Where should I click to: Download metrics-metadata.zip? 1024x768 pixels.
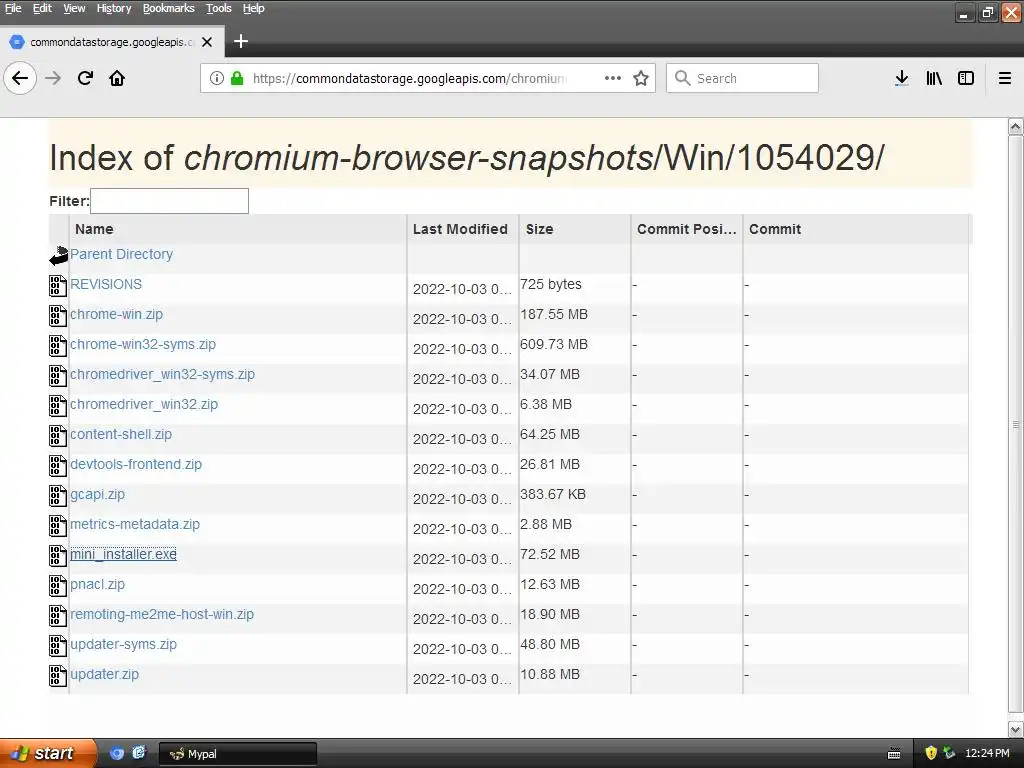pos(135,524)
